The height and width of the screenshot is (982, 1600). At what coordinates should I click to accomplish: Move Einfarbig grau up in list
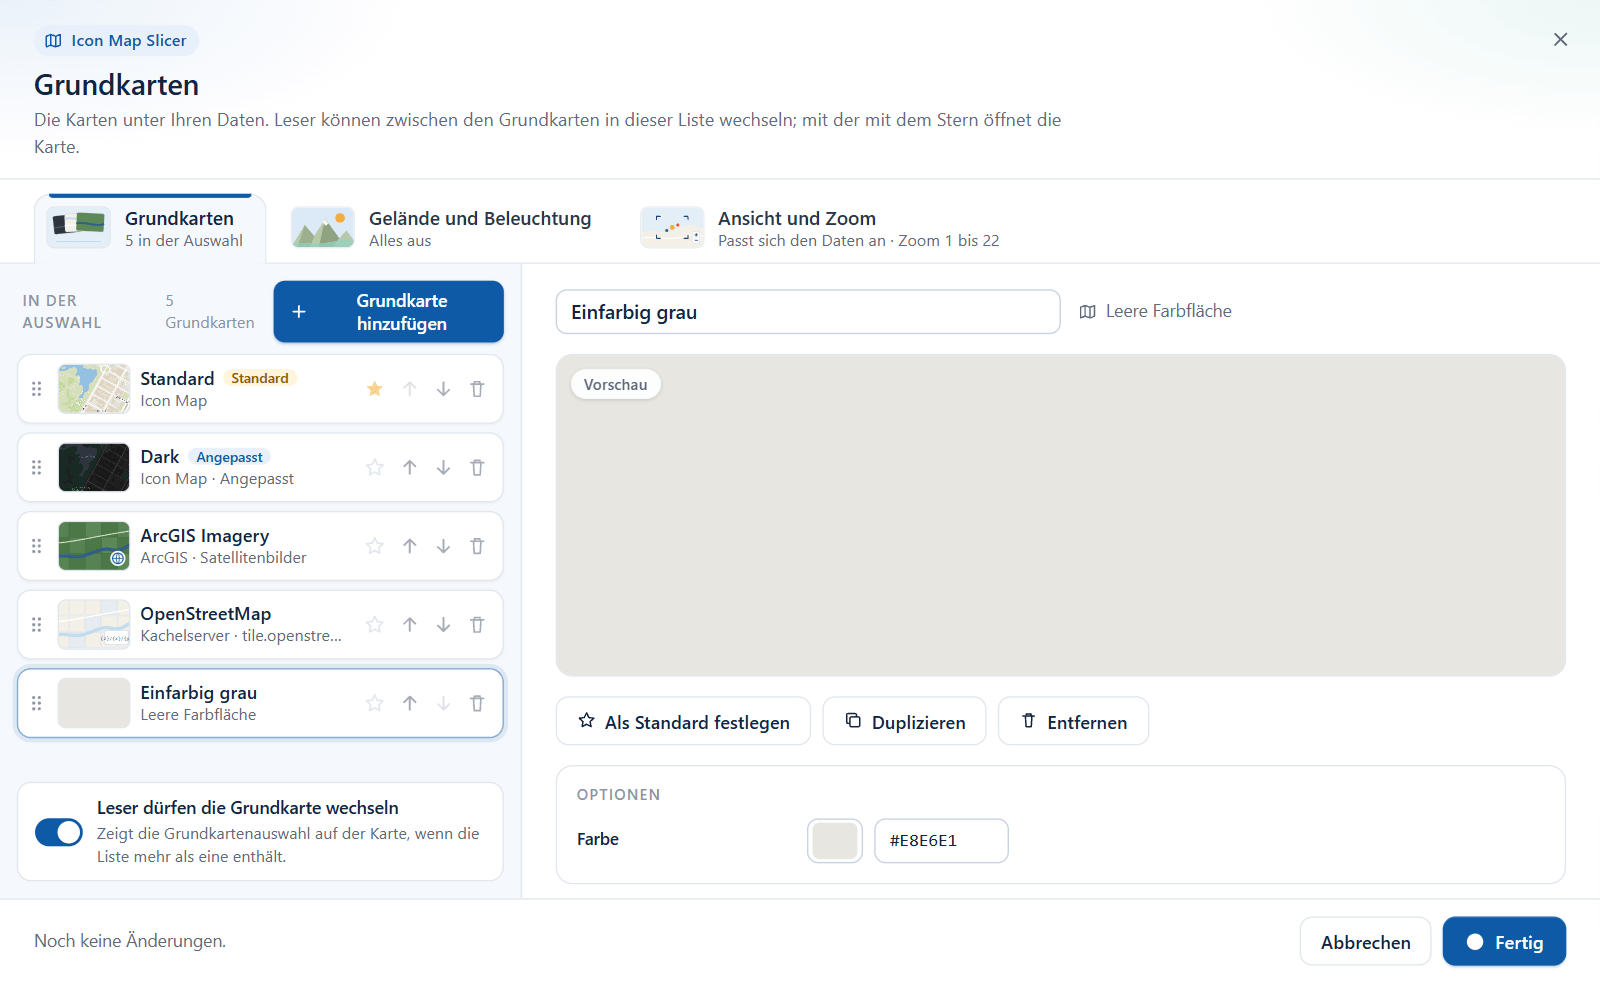pyautogui.click(x=410, y=703)
